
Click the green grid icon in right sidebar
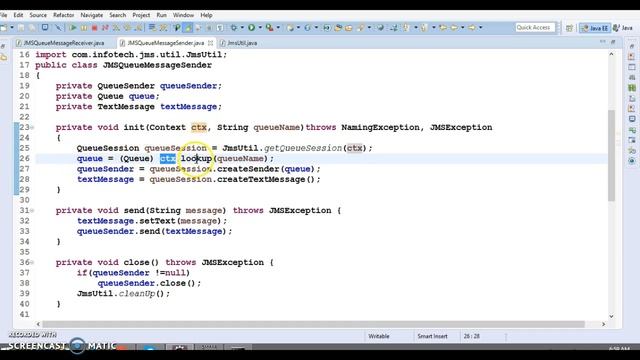click(x=632, y=88)
